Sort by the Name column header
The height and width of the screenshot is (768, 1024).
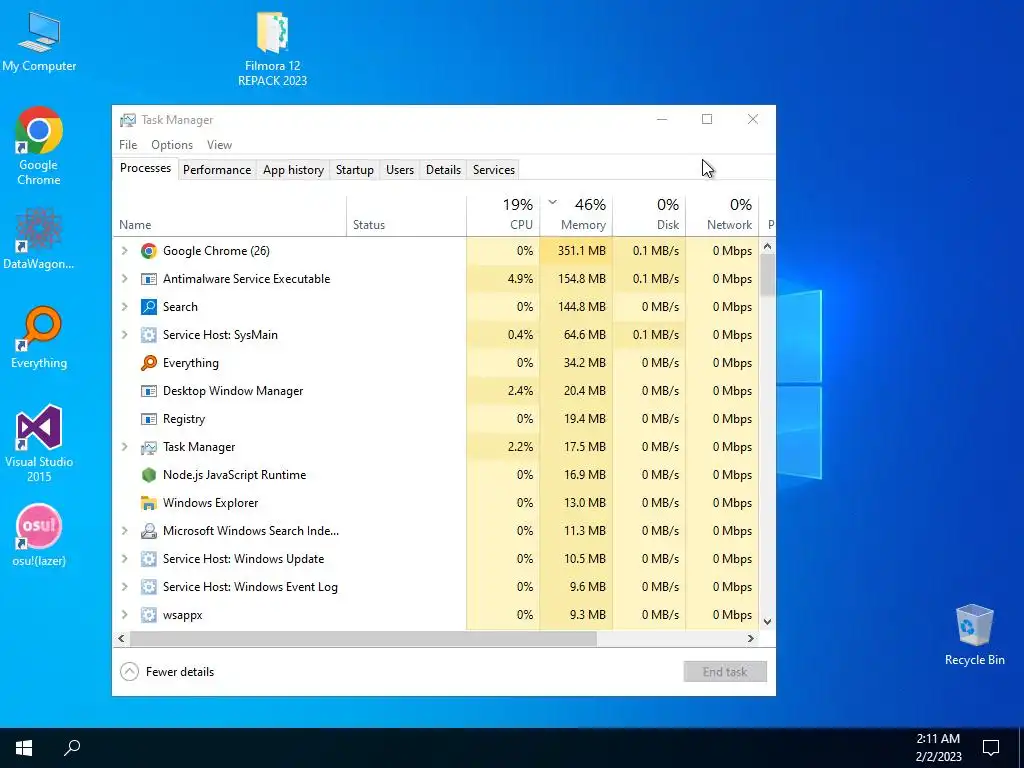(229, 216)
